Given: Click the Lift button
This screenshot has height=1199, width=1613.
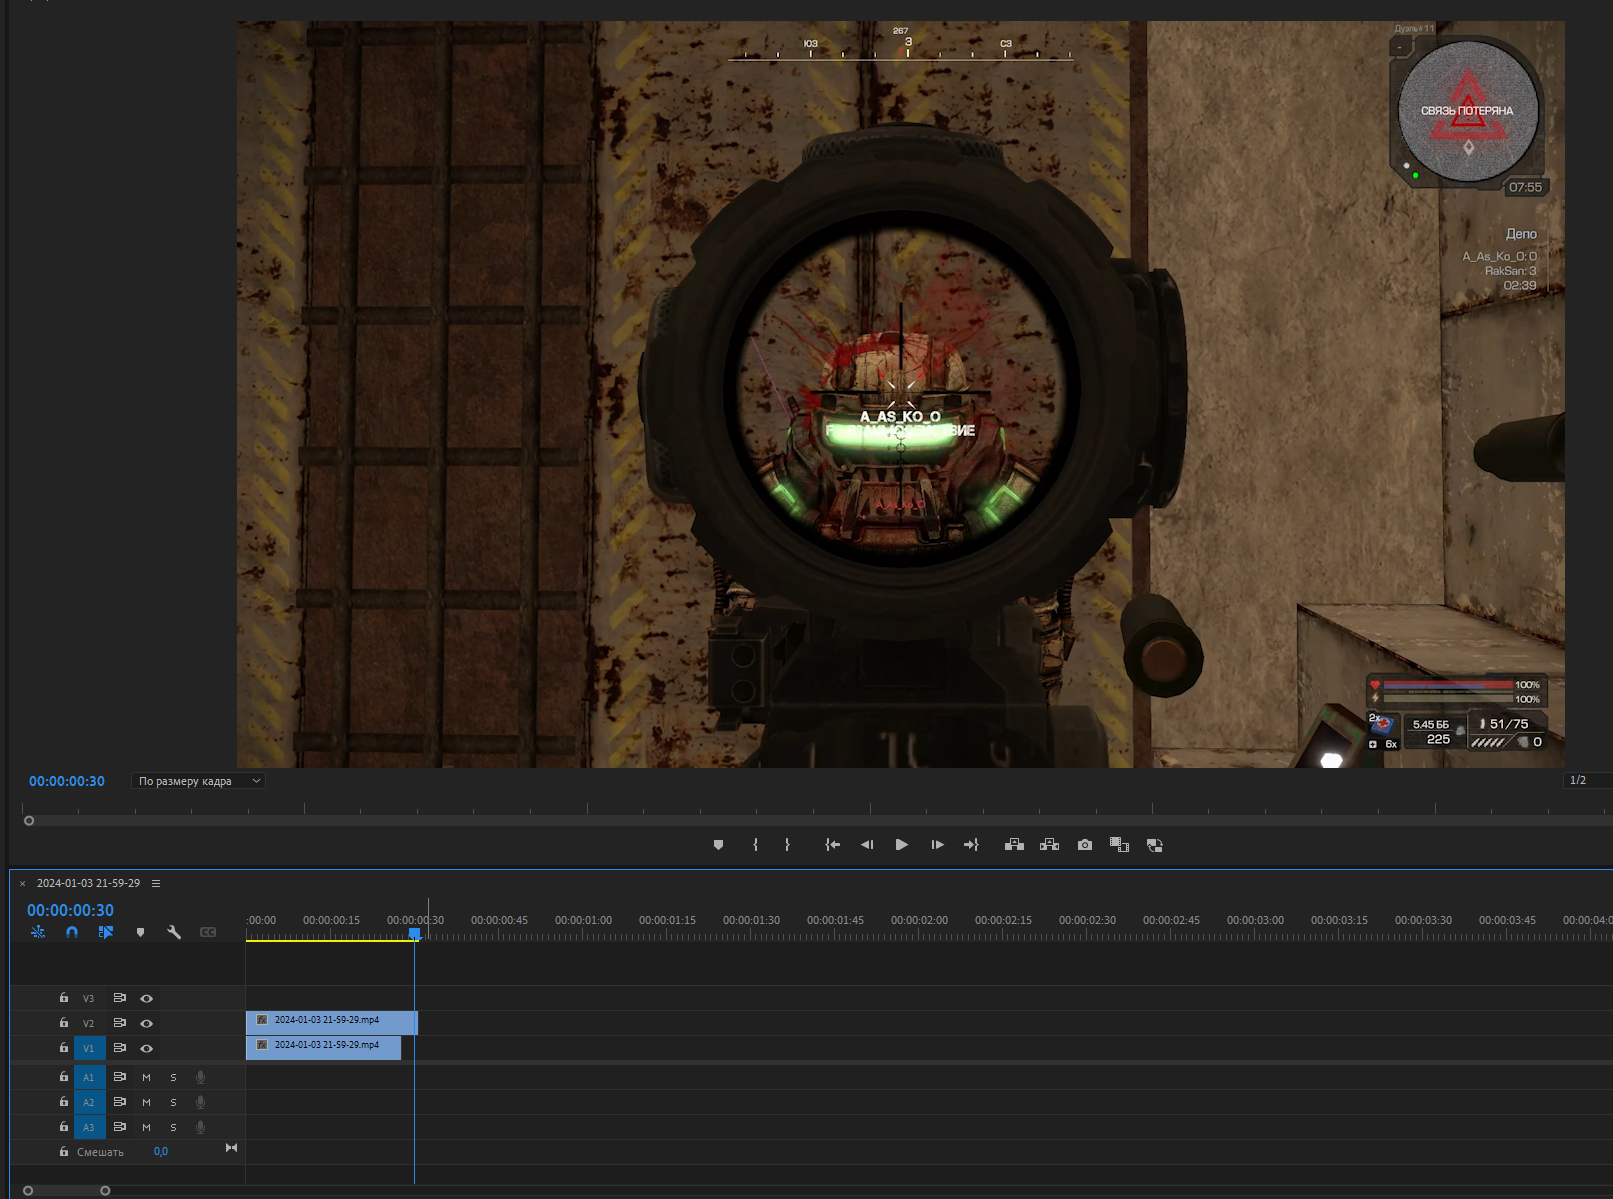Looking at the screenshot, I should coord(1014,845).
